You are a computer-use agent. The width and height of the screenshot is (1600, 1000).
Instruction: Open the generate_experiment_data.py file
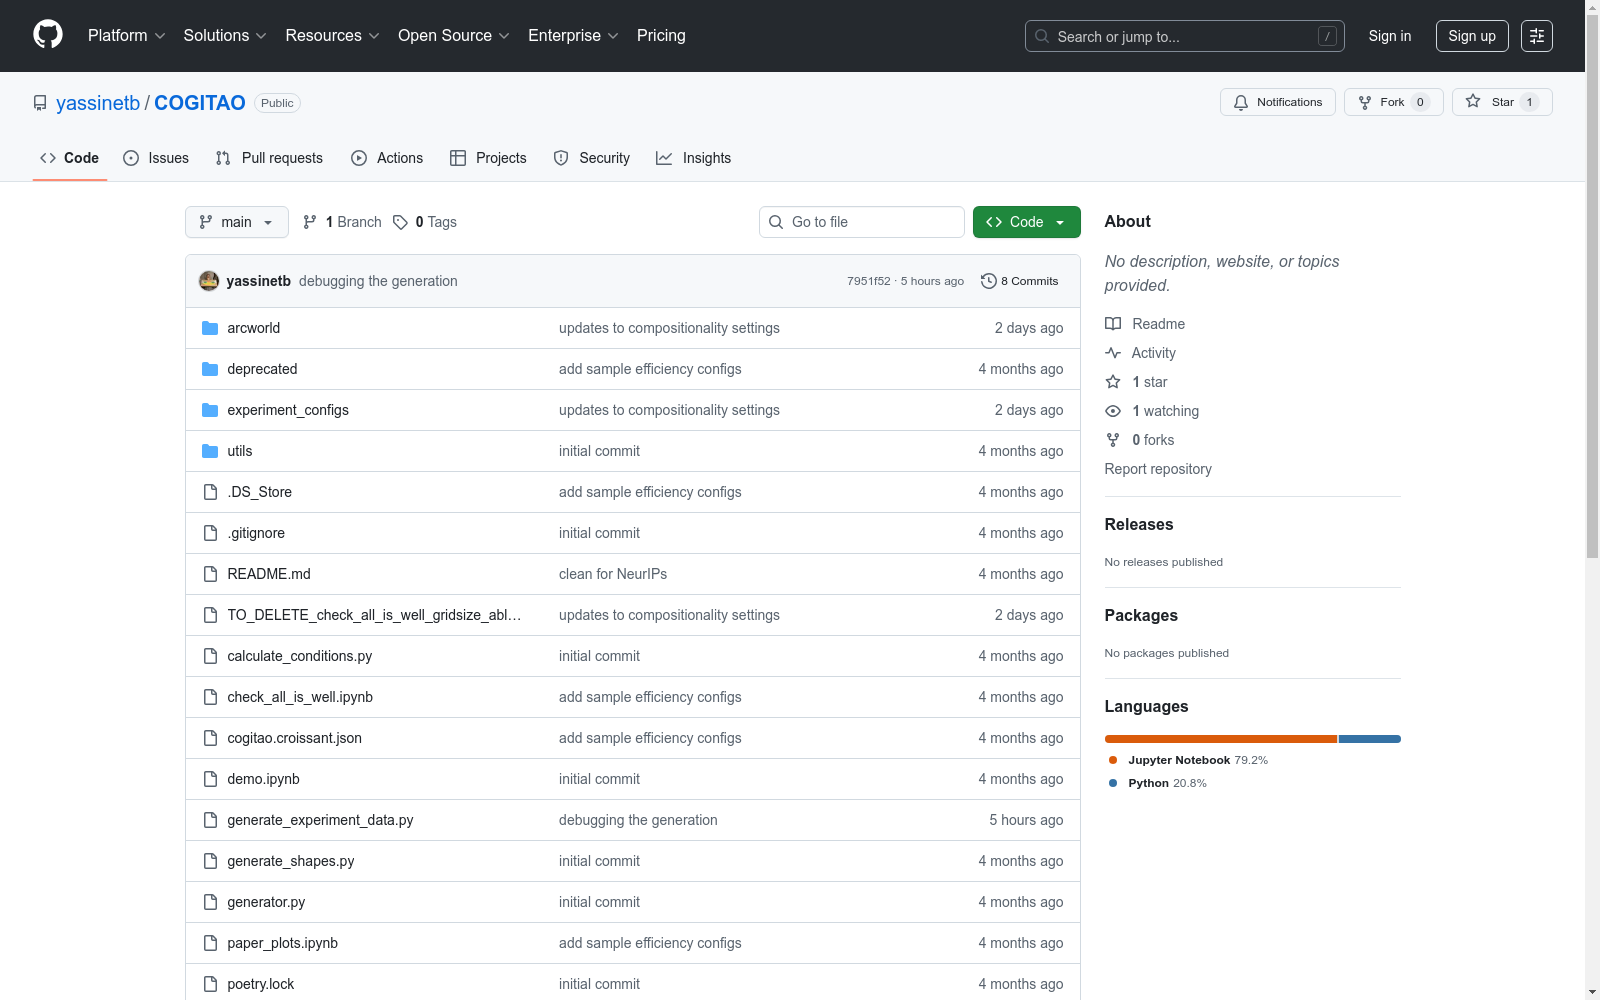point(320,820)
